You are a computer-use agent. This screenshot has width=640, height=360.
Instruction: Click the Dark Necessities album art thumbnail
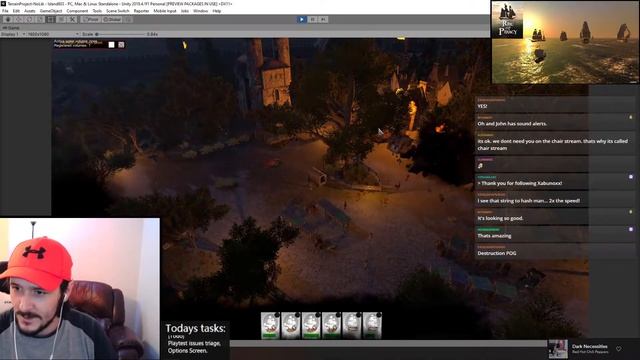coord(558,349)
